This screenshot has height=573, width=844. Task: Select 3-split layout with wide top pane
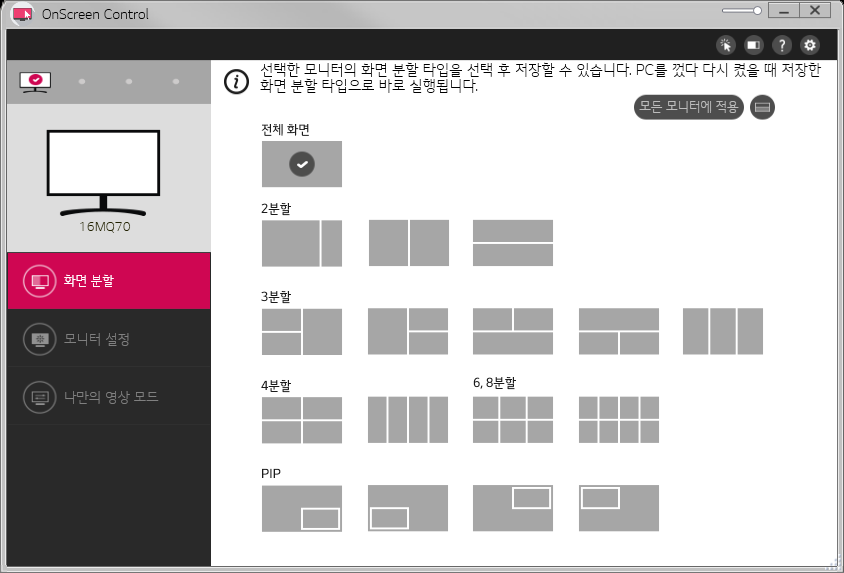coord(618,331)
